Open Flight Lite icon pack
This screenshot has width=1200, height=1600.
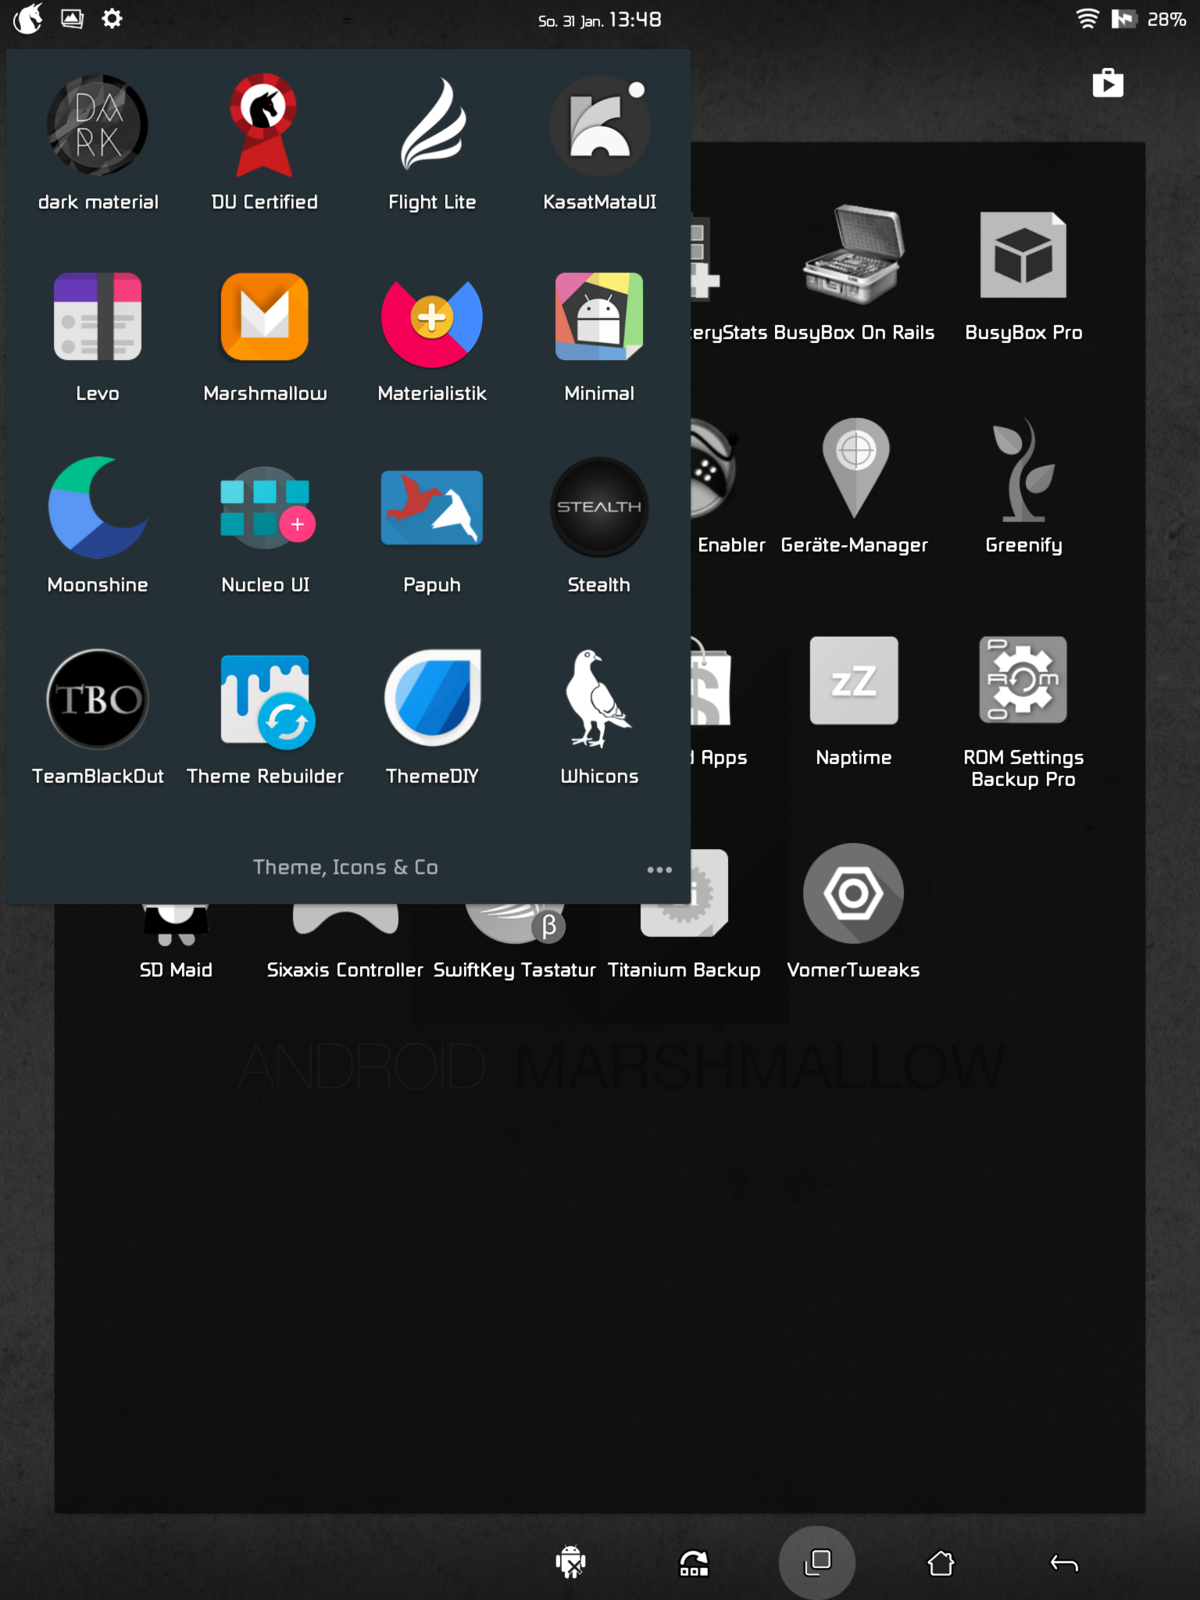pos(432,127)
